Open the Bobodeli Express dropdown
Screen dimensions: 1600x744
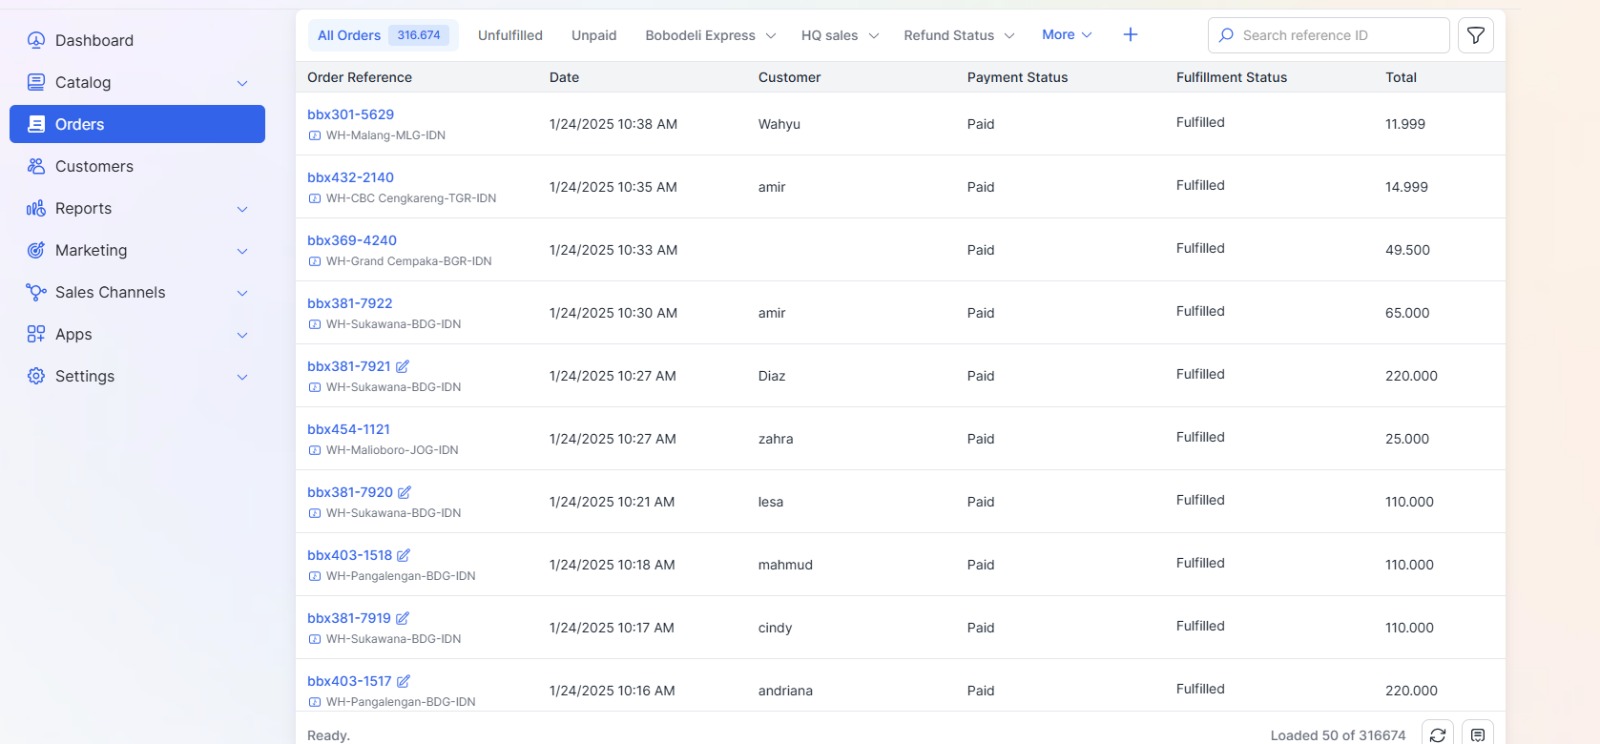(711, 35)
